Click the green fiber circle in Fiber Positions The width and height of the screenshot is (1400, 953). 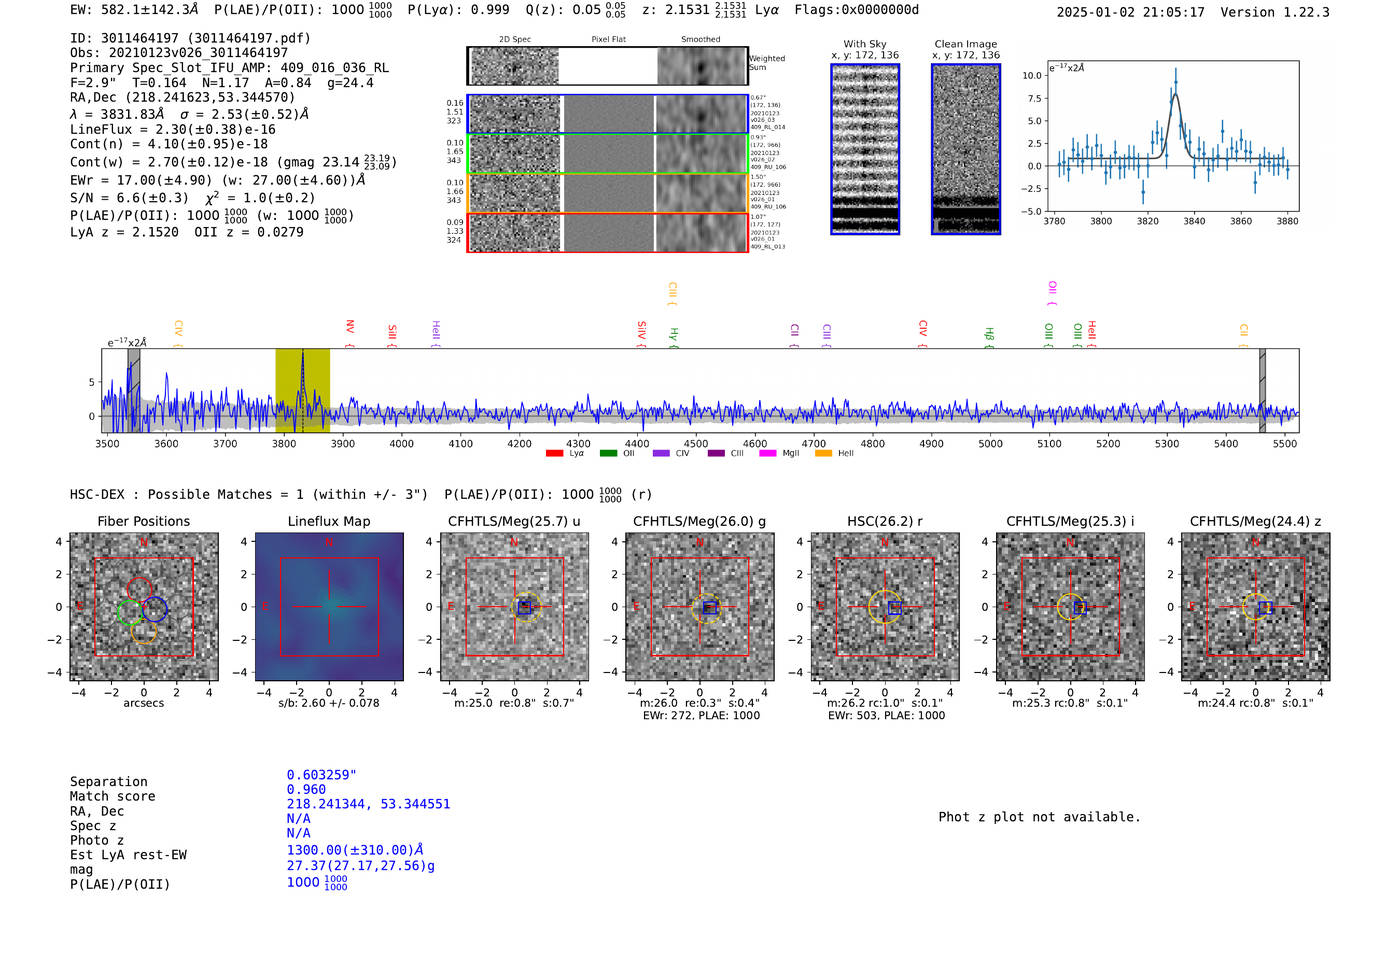coord(130,612)
